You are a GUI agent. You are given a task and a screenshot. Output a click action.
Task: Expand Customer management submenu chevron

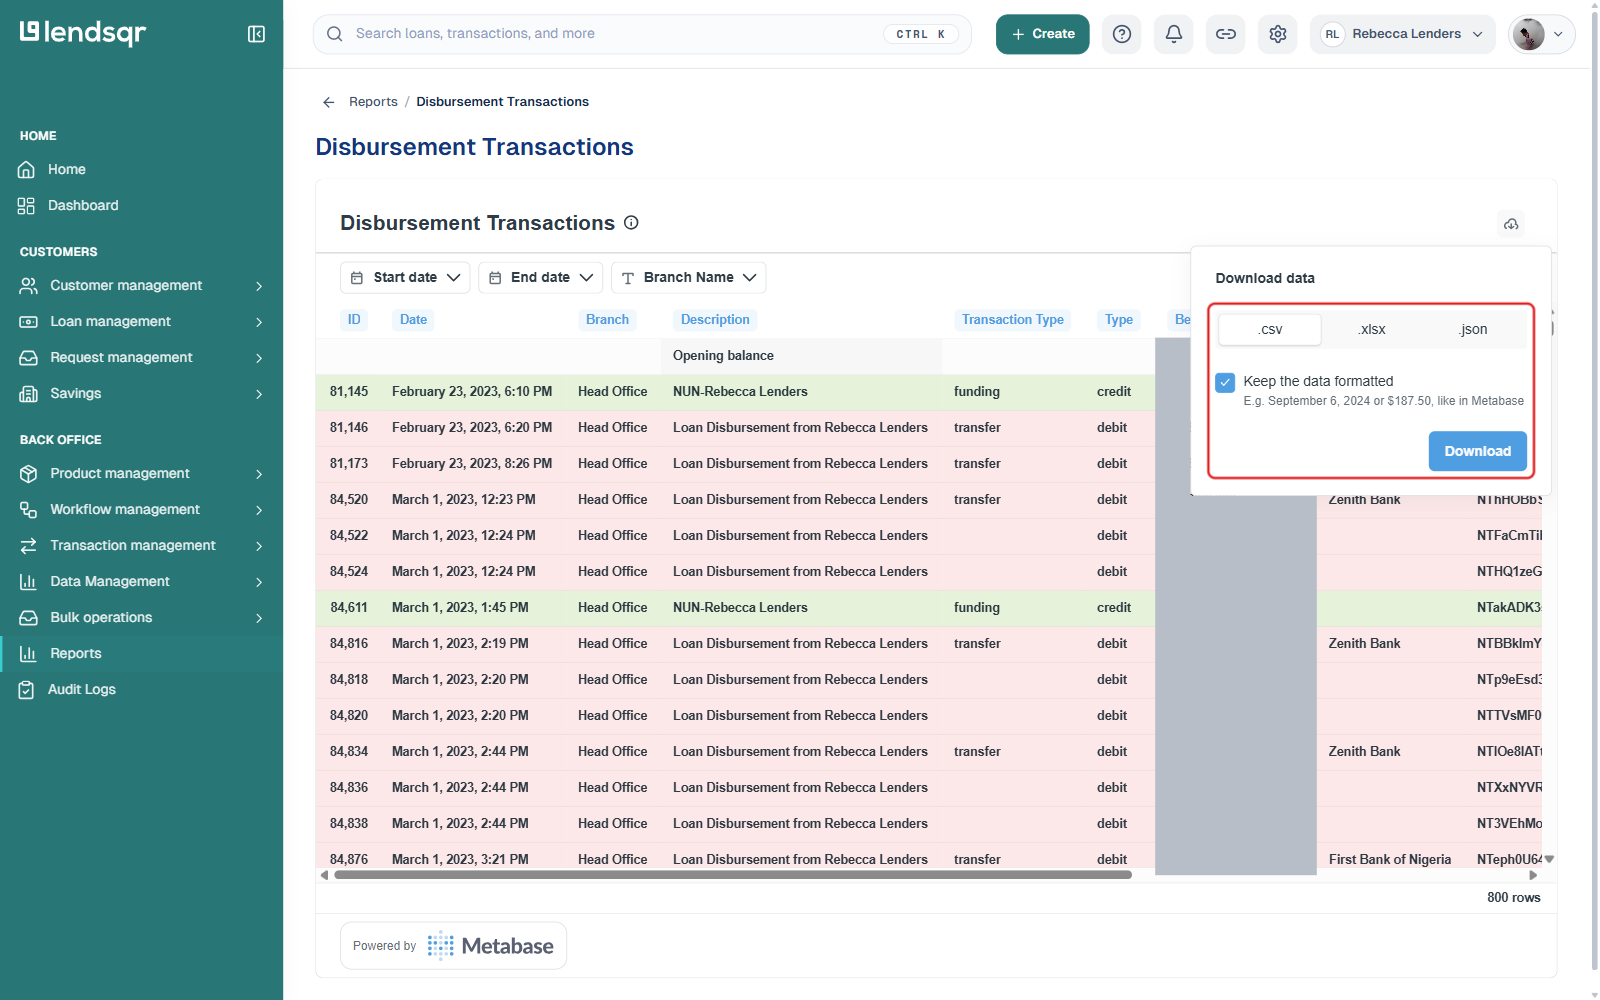259,286
